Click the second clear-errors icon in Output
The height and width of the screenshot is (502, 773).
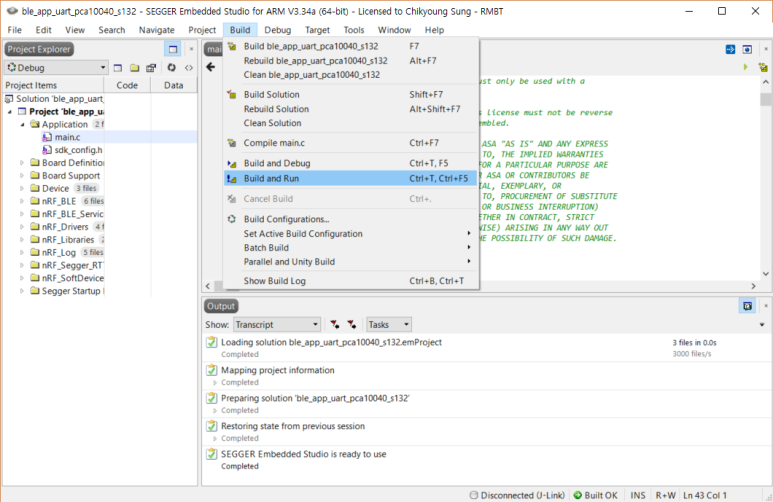coord(351,324)
